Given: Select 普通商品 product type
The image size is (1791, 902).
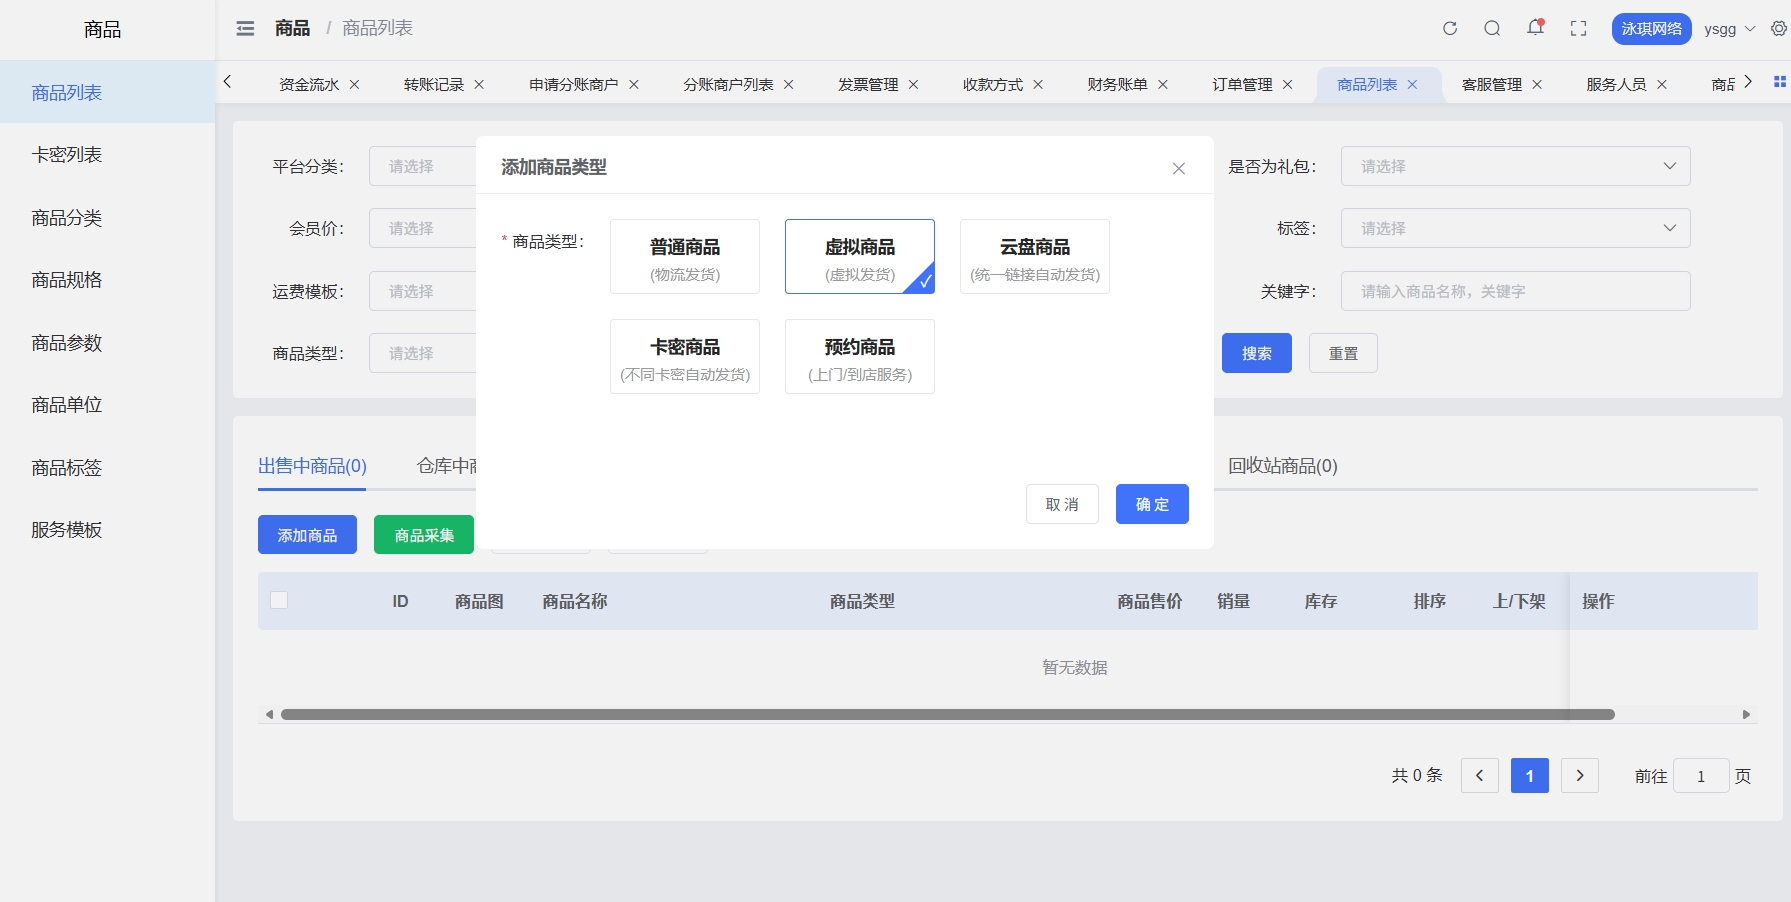Looking at the screenshot, I should click(x=685, y=257).
